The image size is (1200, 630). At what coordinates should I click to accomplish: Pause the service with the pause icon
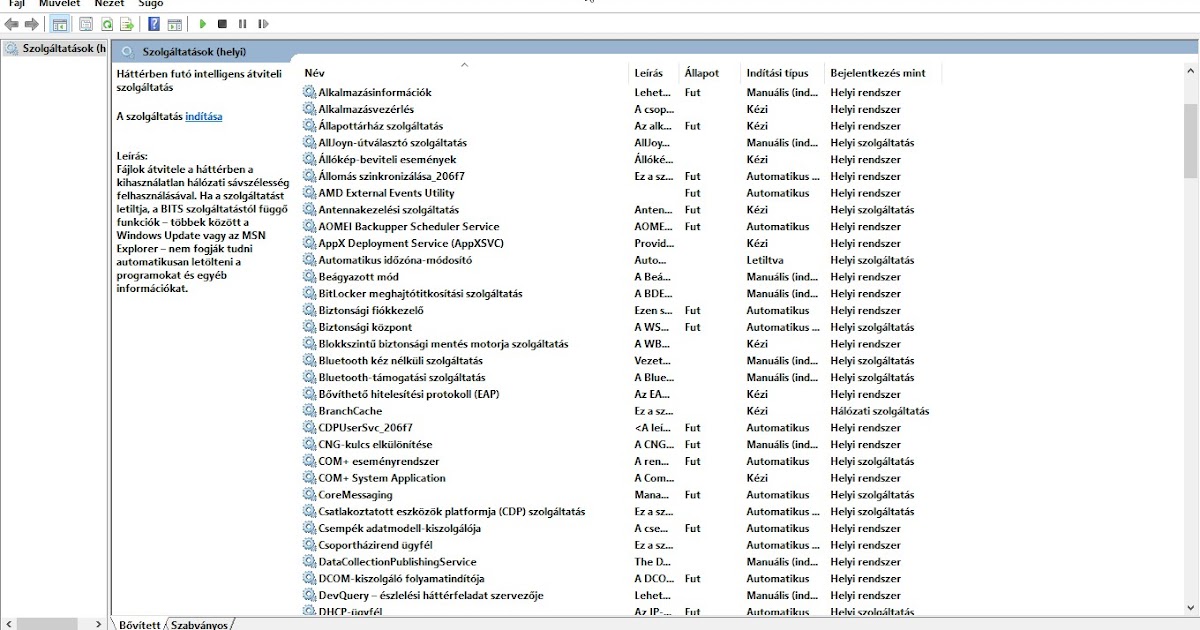(x=242, y=24)
